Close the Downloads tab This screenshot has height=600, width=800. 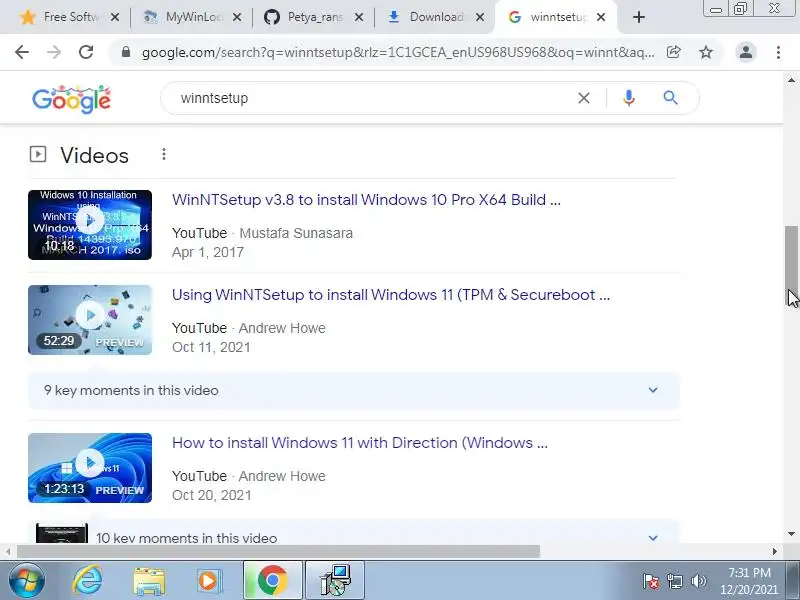coord(480,17)
